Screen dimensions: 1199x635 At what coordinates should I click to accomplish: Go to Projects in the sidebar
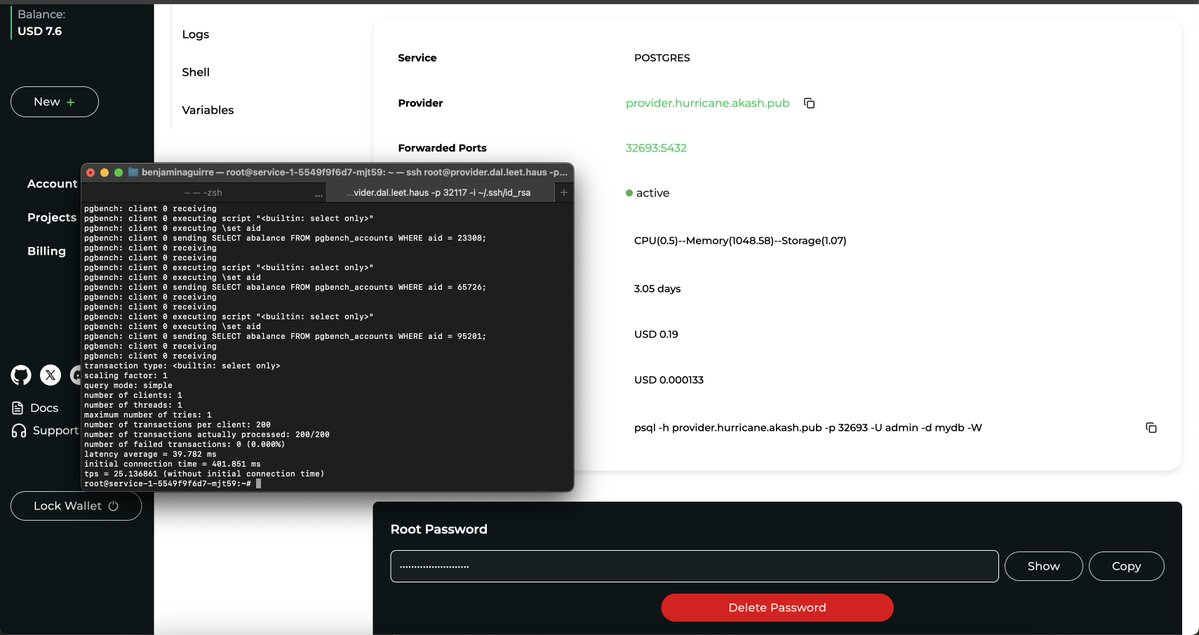coord(52,217)
